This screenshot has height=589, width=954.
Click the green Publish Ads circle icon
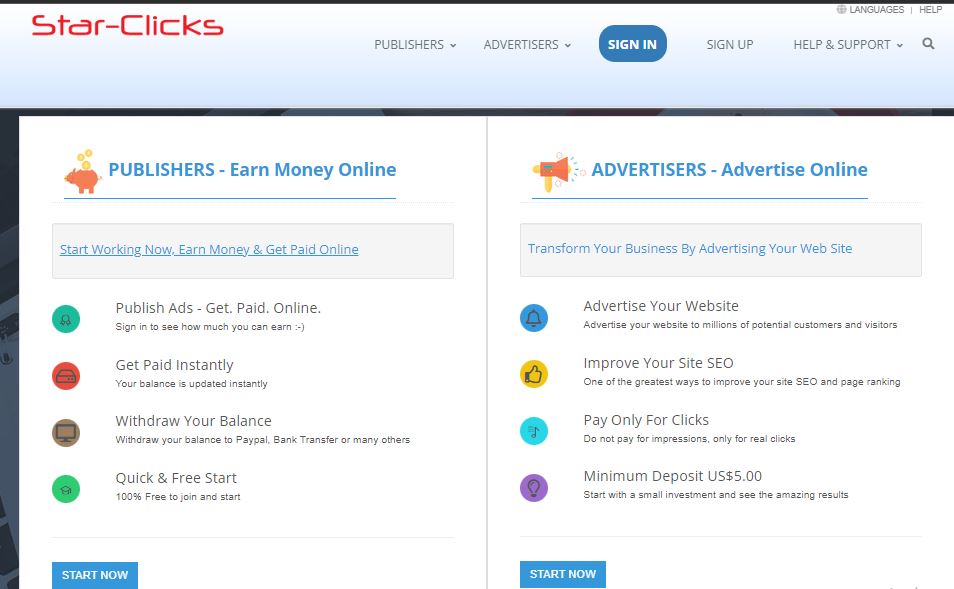[x=66, y=319]
